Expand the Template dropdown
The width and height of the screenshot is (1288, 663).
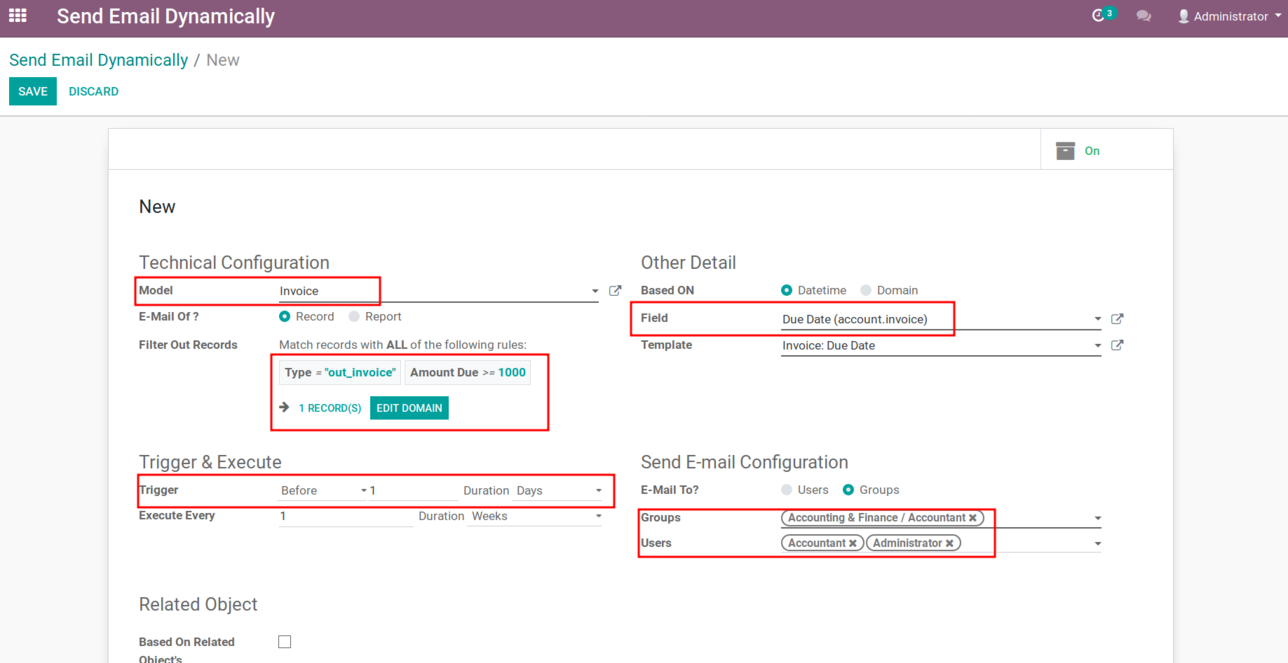tap(1097, 346)
